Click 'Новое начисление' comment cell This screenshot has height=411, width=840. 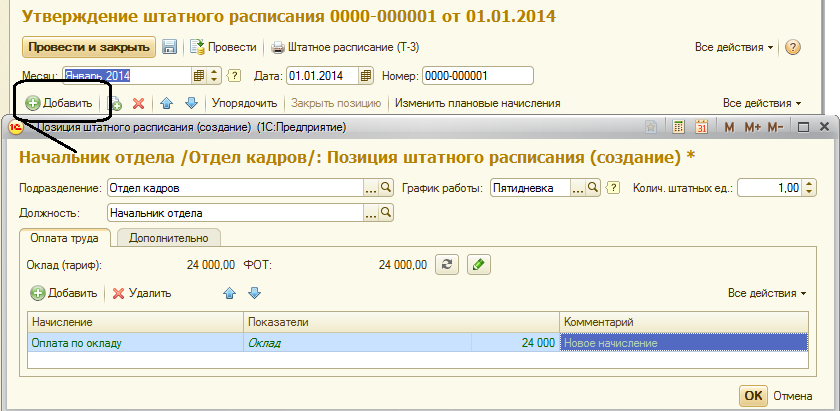(x=684, y=342)
